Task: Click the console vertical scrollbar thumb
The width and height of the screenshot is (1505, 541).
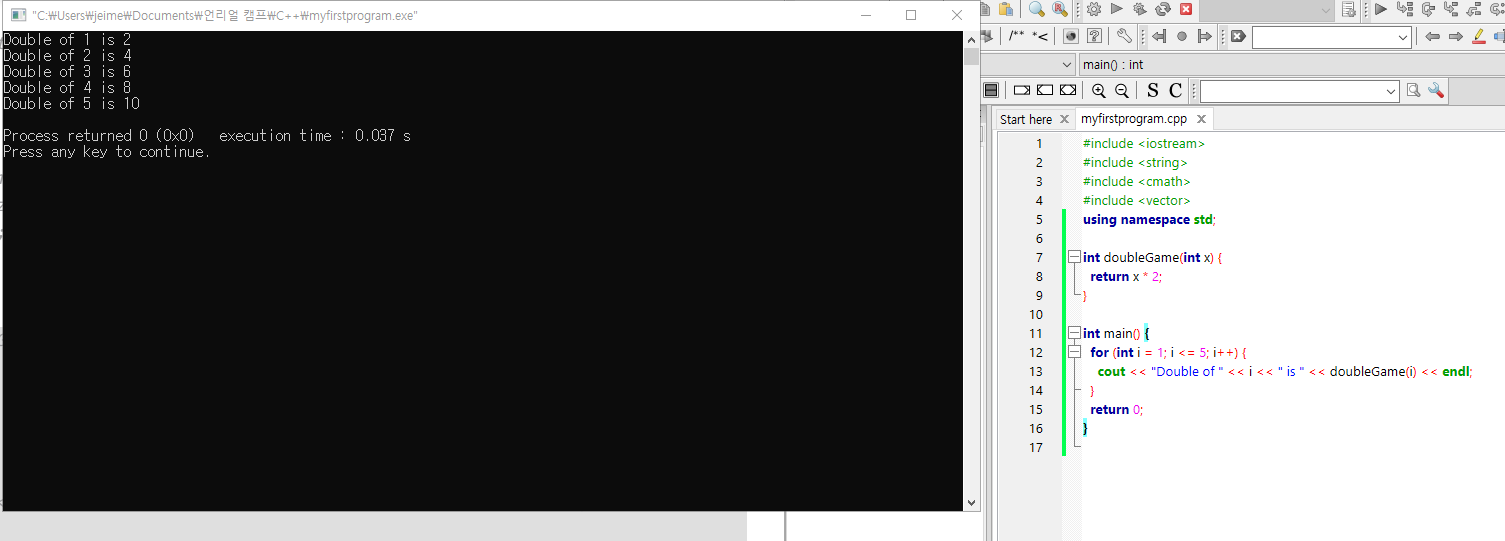Action: (x=971, y=56)
